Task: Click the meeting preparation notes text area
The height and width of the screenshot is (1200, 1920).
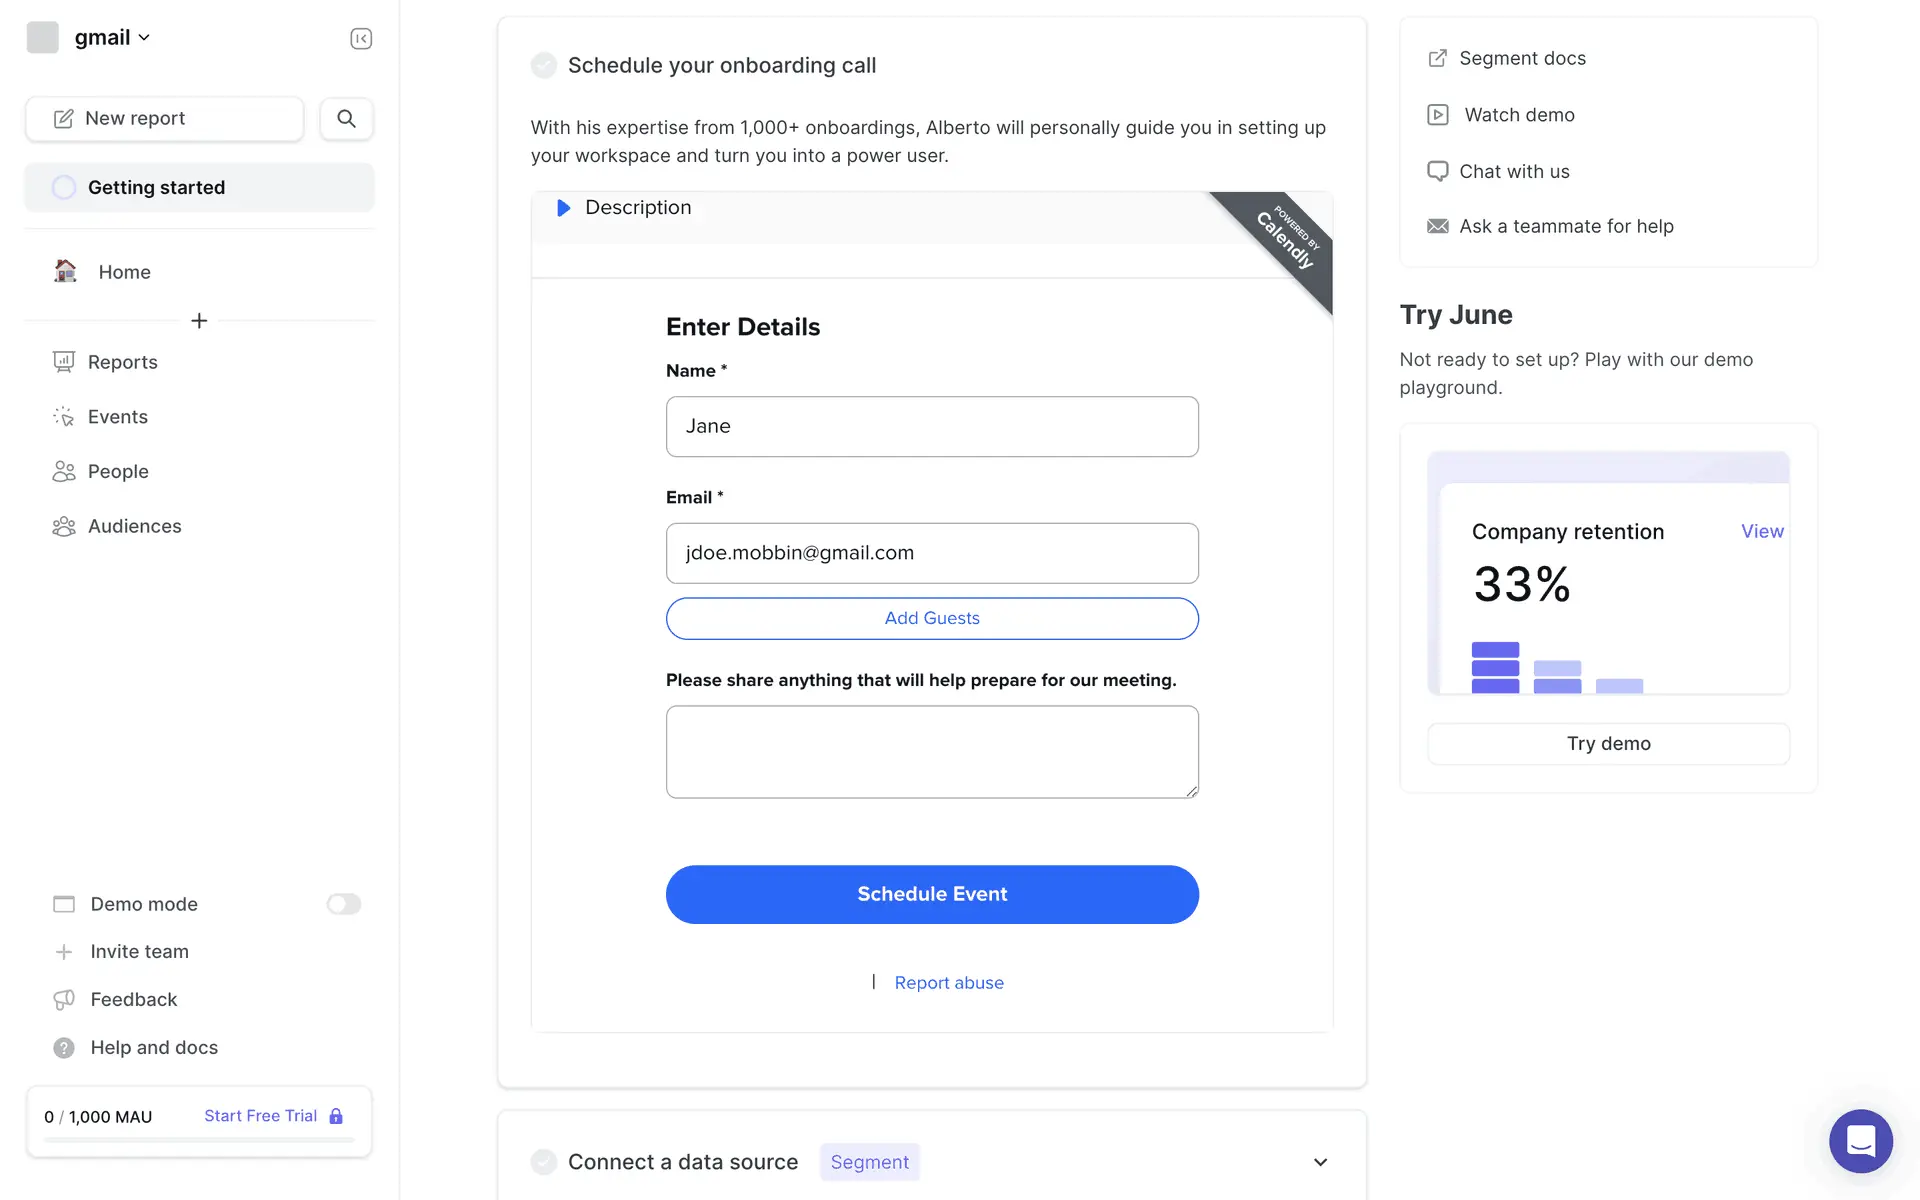Action: [x=932, y=752]
